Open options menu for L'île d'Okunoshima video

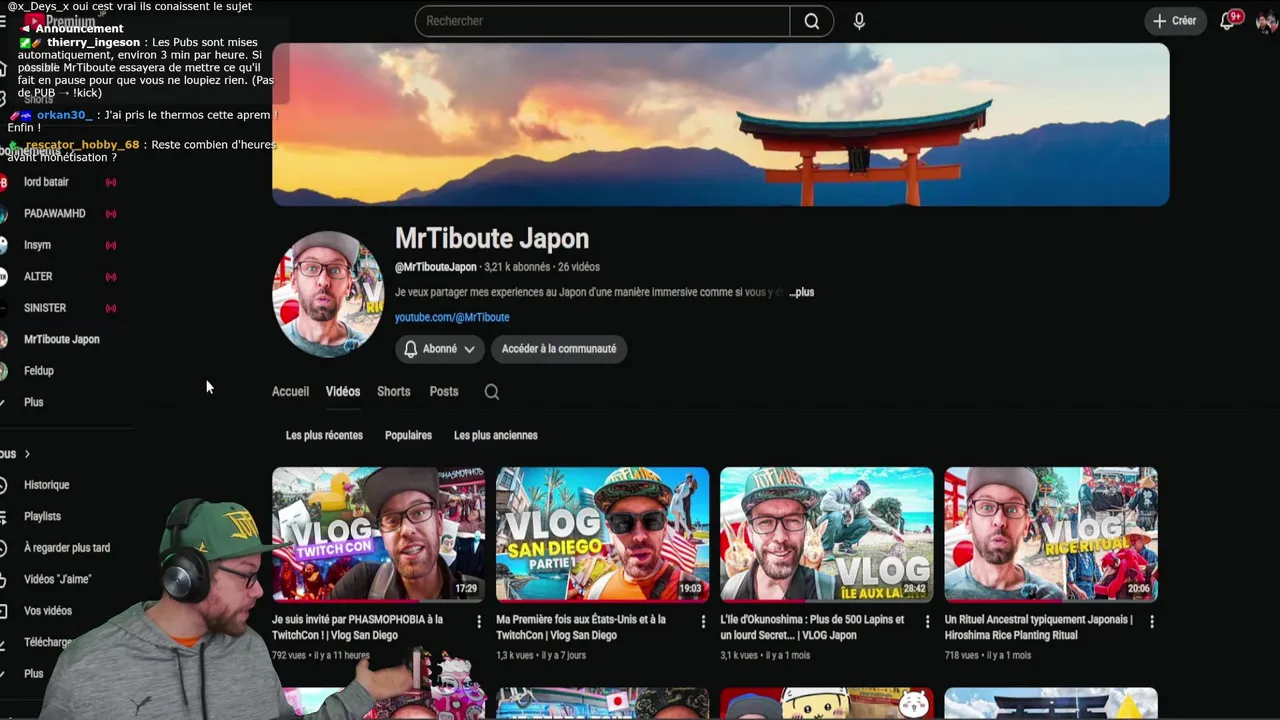pyautogui.click(x=927, y=622)
